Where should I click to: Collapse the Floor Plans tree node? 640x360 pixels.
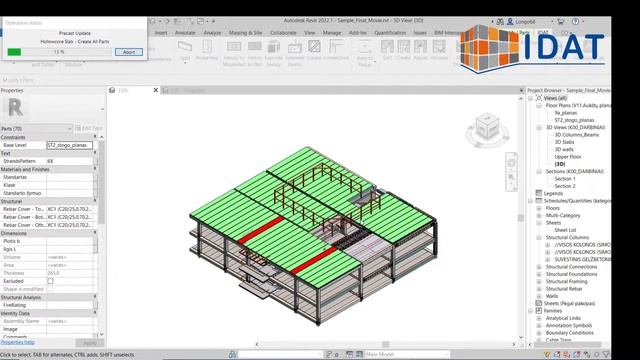click(x=539, y=106)
